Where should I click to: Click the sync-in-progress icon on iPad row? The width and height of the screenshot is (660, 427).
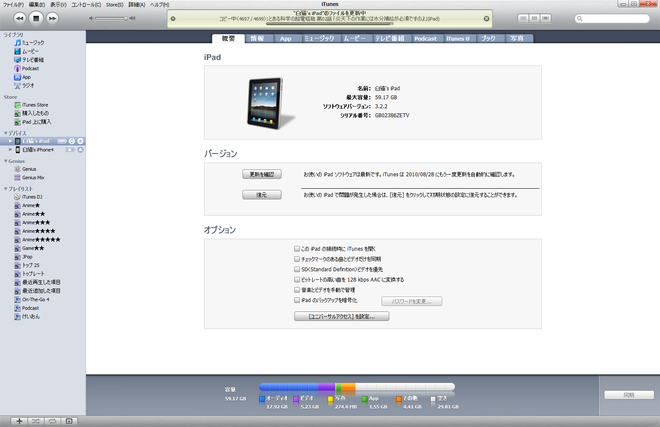click(x=72, y=141)
